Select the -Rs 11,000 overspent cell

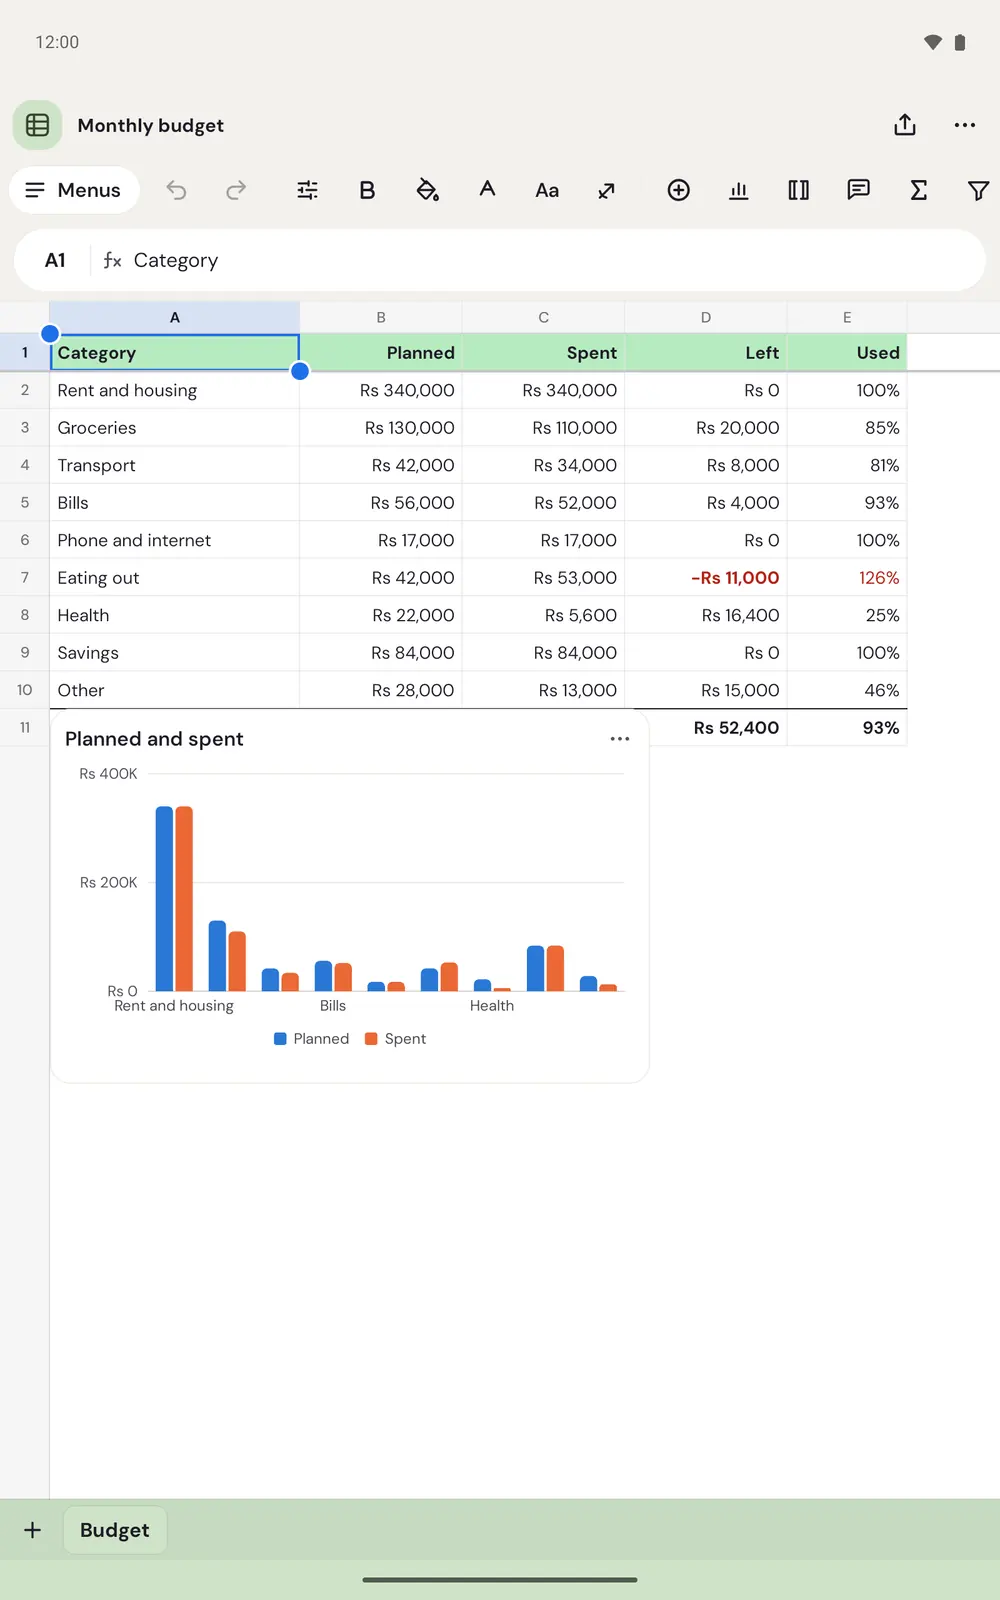point(706,578)
